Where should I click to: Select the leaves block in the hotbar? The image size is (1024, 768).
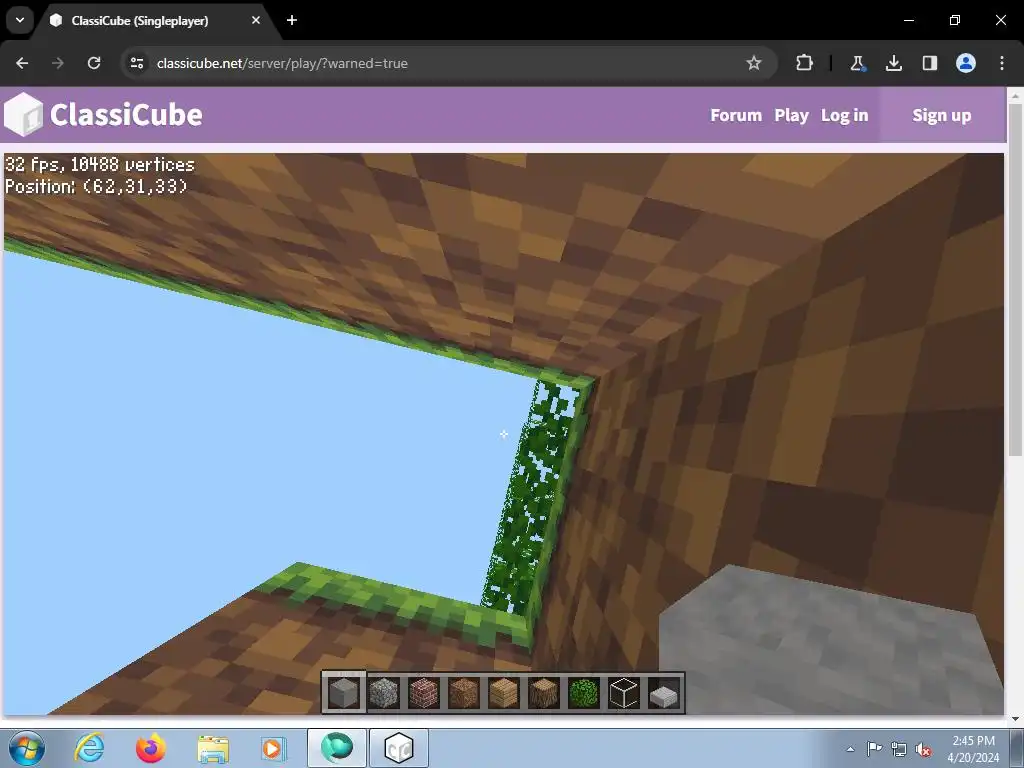pos(584,693)
